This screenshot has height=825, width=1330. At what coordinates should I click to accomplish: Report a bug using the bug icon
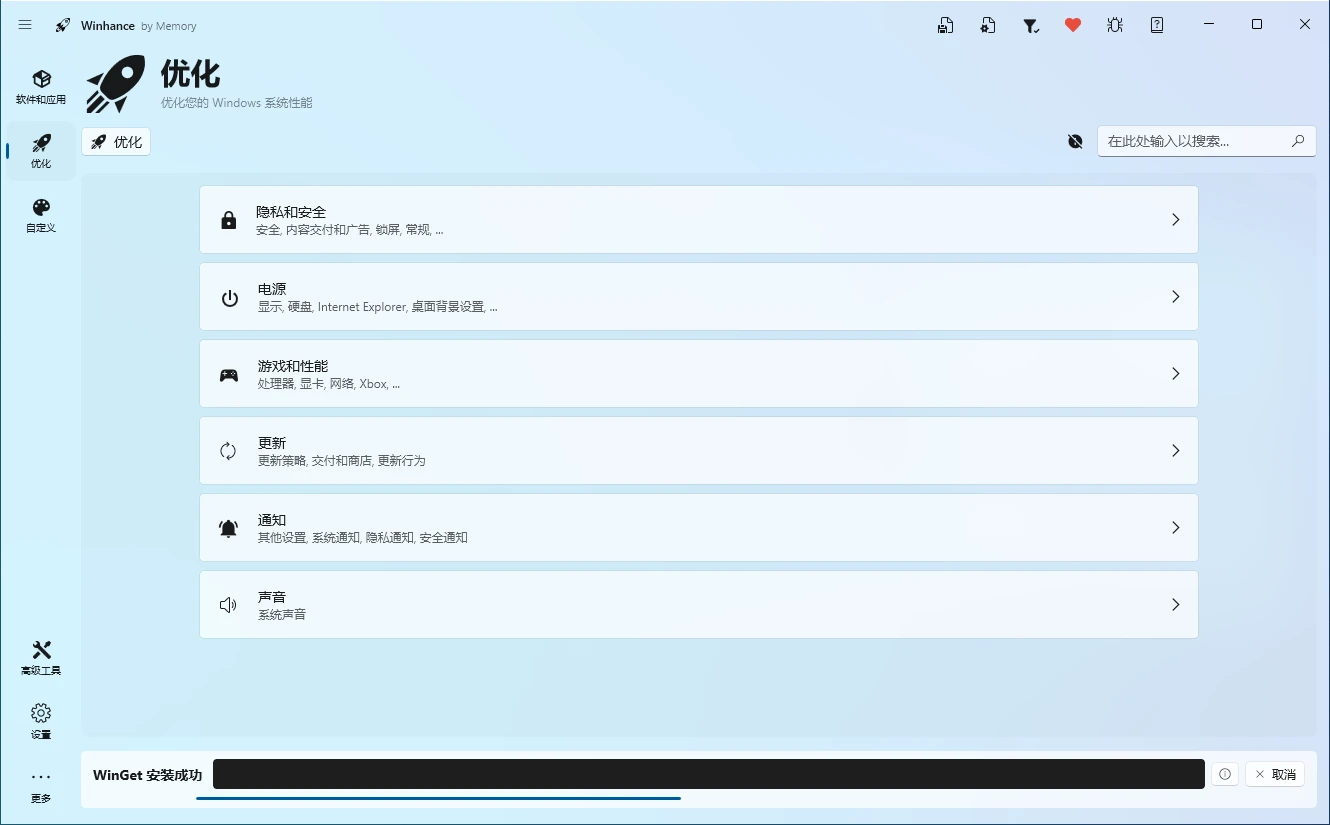click(x=1114, y=24)
